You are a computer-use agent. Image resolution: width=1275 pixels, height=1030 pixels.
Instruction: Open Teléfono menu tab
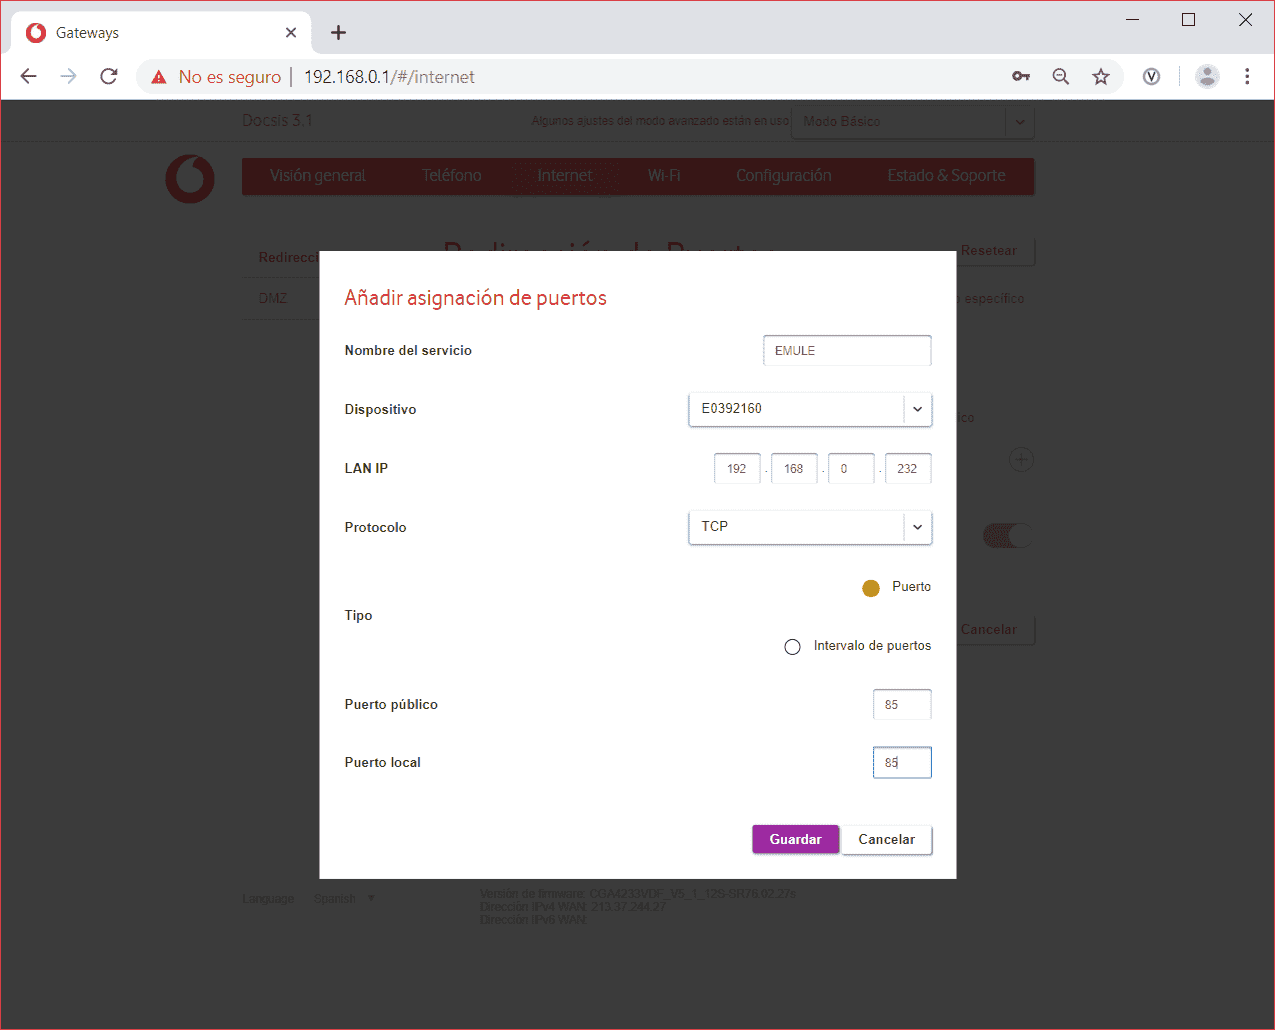tap(451, 176)
